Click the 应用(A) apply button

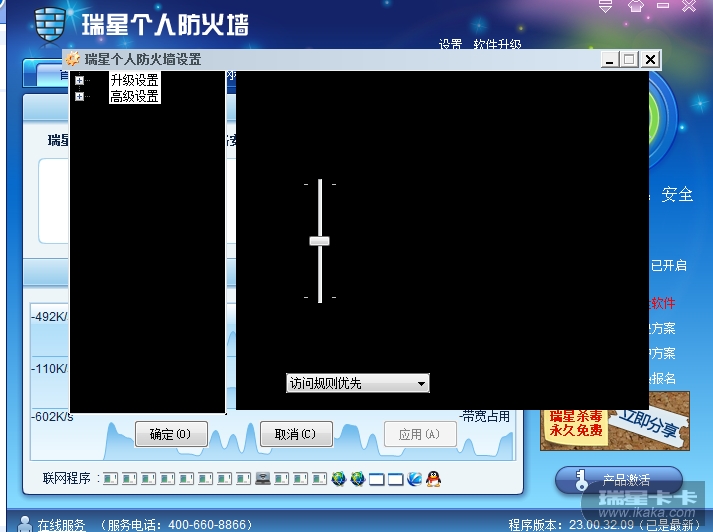[420, 434]
